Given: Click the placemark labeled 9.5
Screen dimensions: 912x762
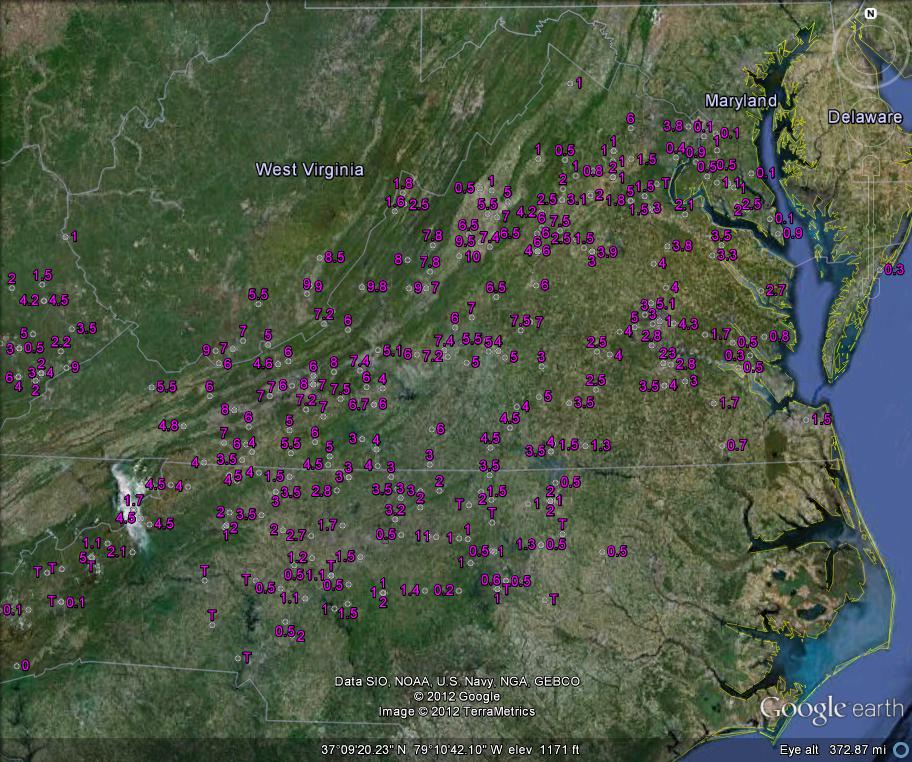Looking at the screenshot, I should [x=465, y=241].
